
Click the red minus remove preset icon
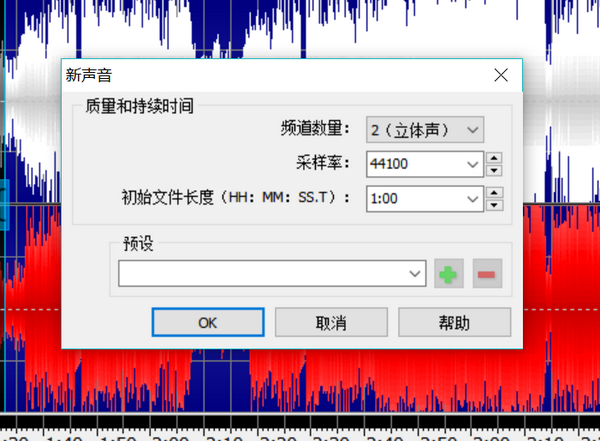[x=487, y=274]
